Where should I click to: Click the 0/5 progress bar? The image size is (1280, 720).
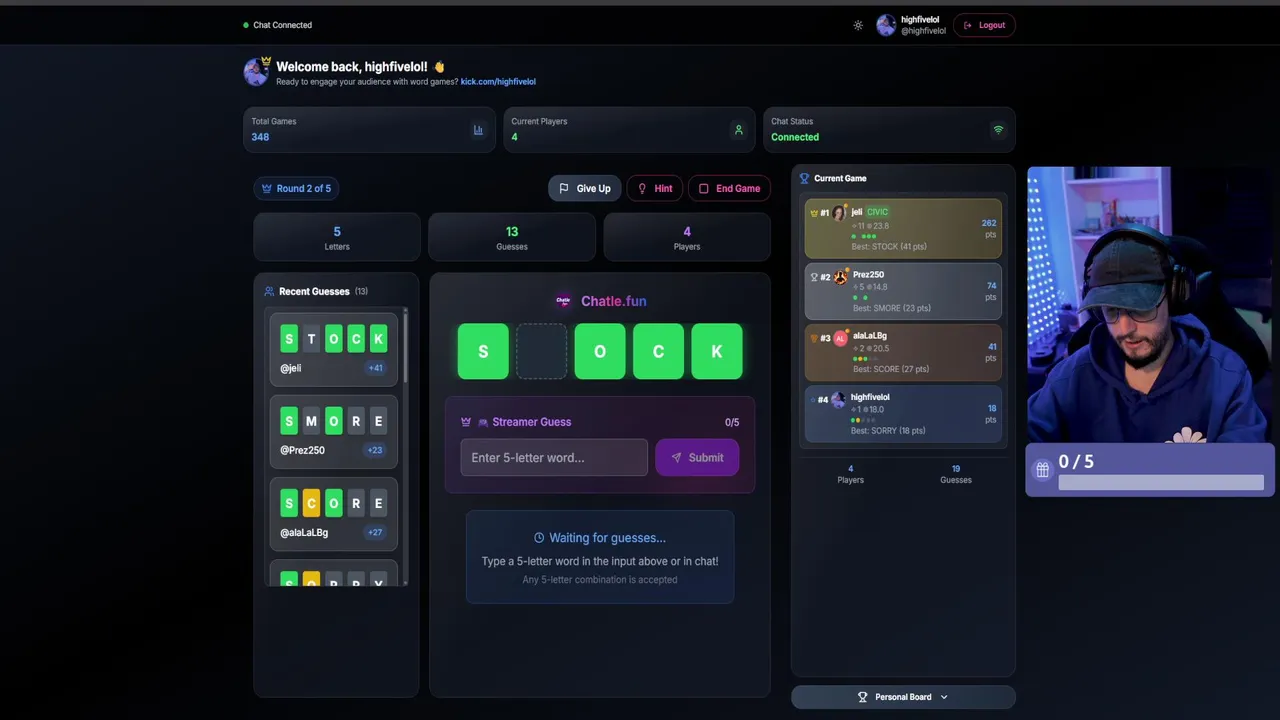pyautogui.click(x=1161, y=483)
